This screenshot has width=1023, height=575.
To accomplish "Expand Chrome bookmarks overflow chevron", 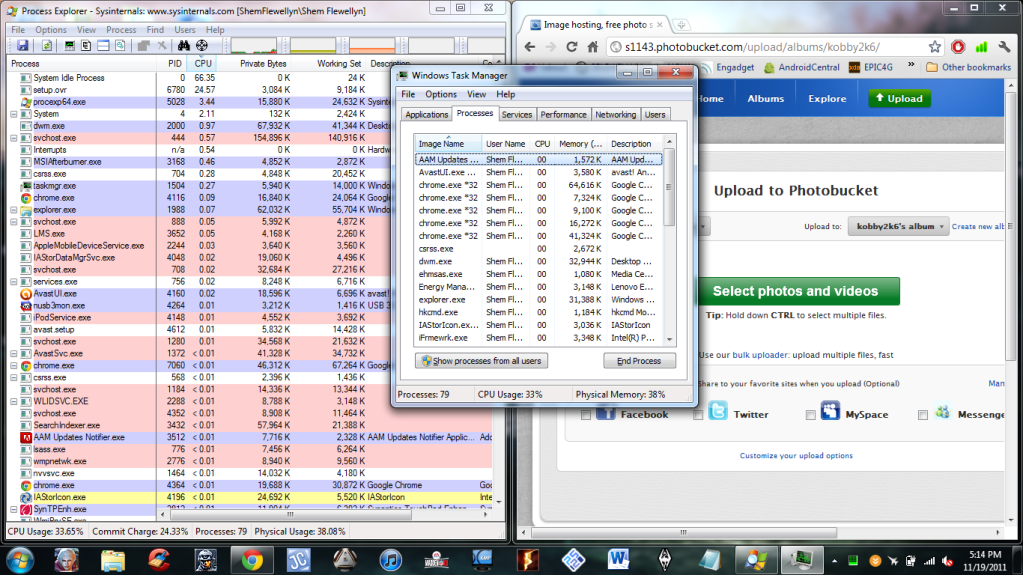I will click(x=911, y=66).
